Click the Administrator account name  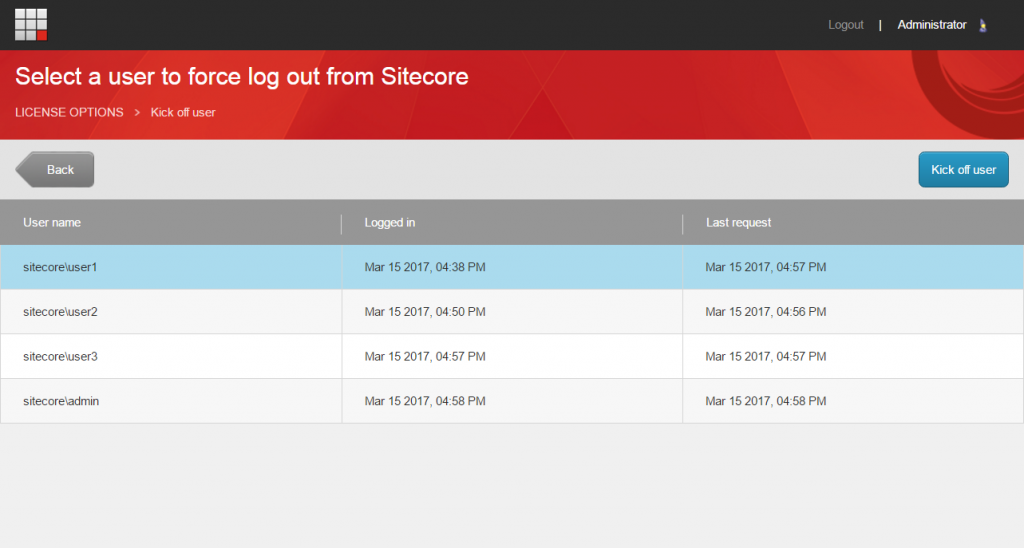point(931,25)
